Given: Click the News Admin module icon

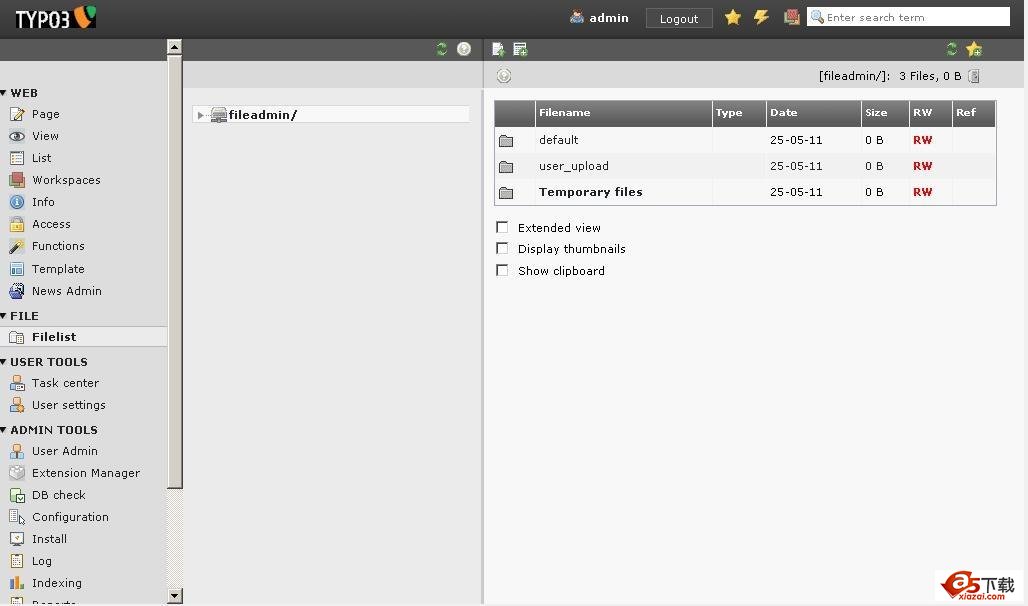Looking at the screenshot, I should click(17, 291).
